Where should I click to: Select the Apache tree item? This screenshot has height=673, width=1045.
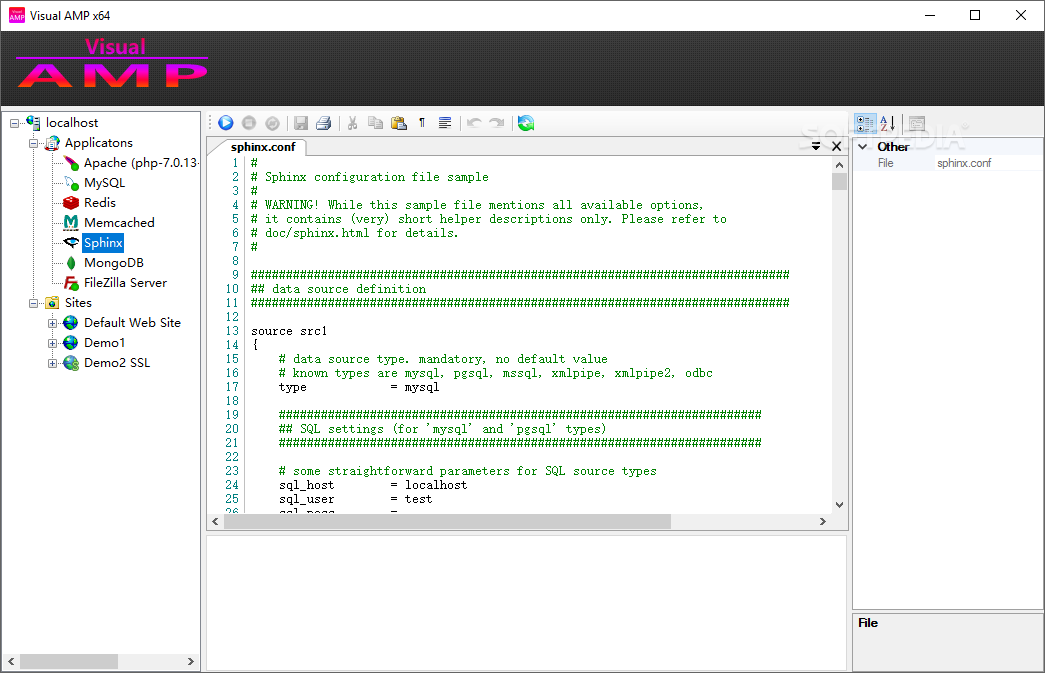pos(140,163)
